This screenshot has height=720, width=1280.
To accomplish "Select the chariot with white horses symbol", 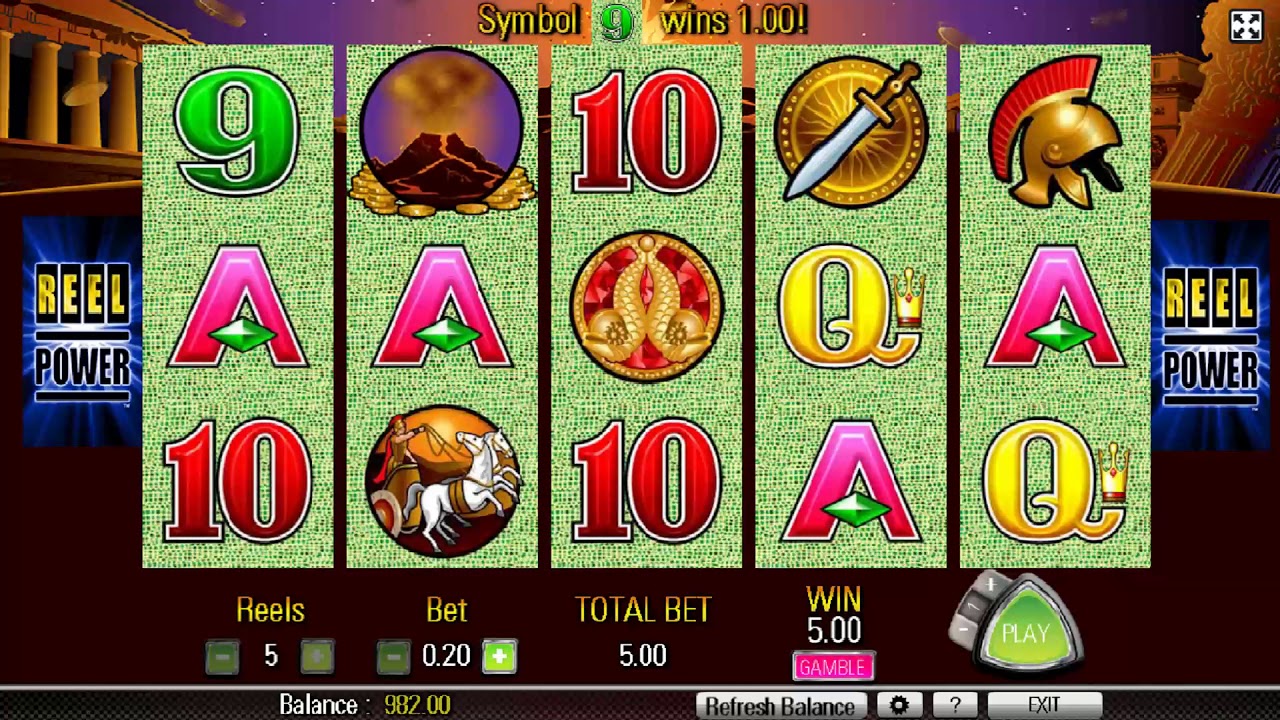I will click(x=442, y=480).
